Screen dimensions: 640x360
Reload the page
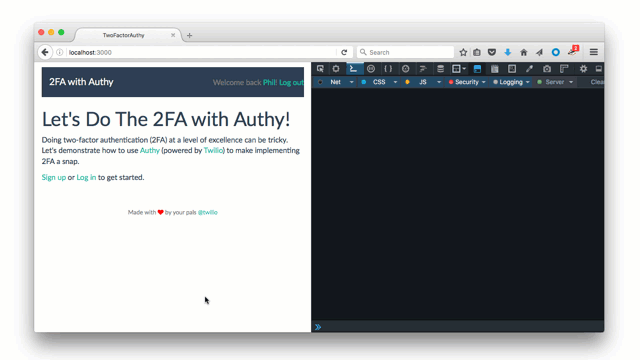344,52
